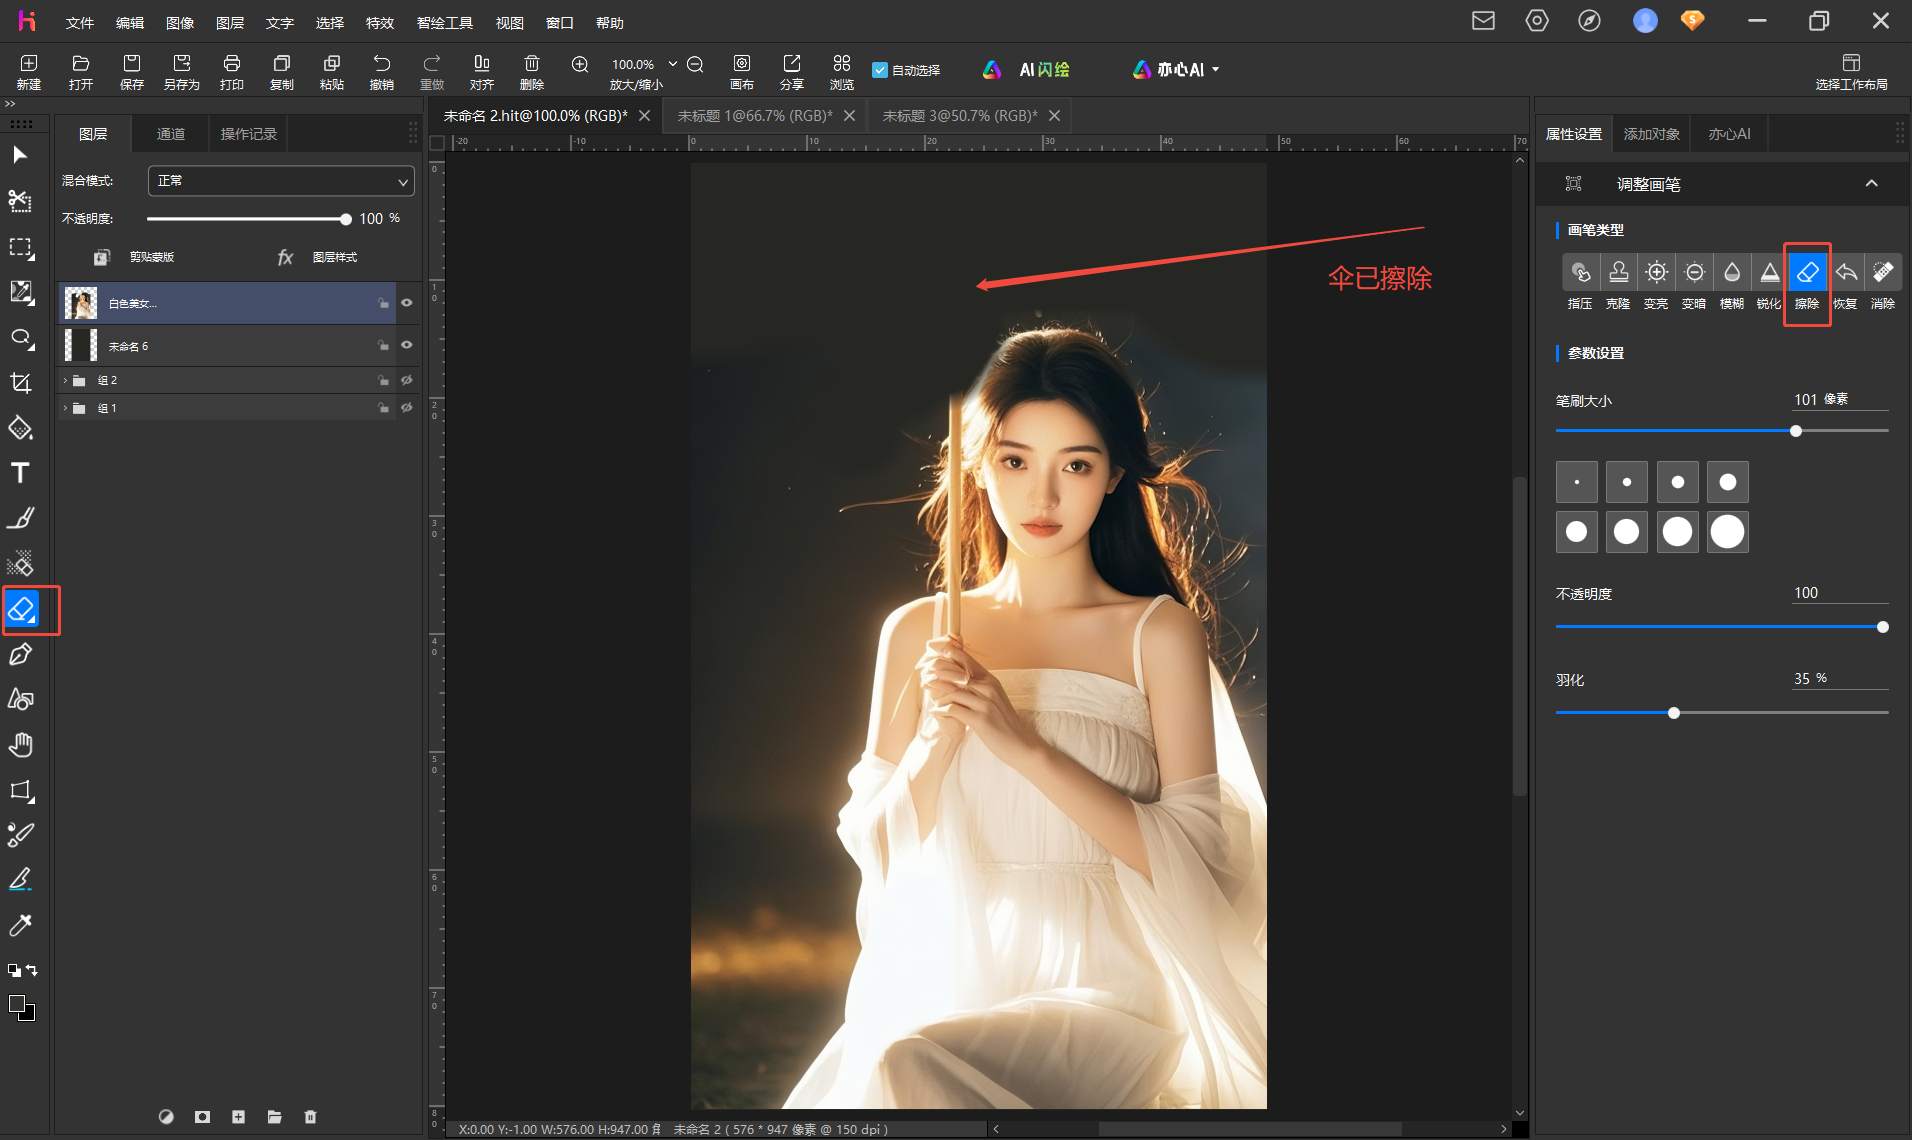Switch to 未标题 1 document tab
The height and width of the screenshot is (1140, 1912).
(x=754, y=116)
